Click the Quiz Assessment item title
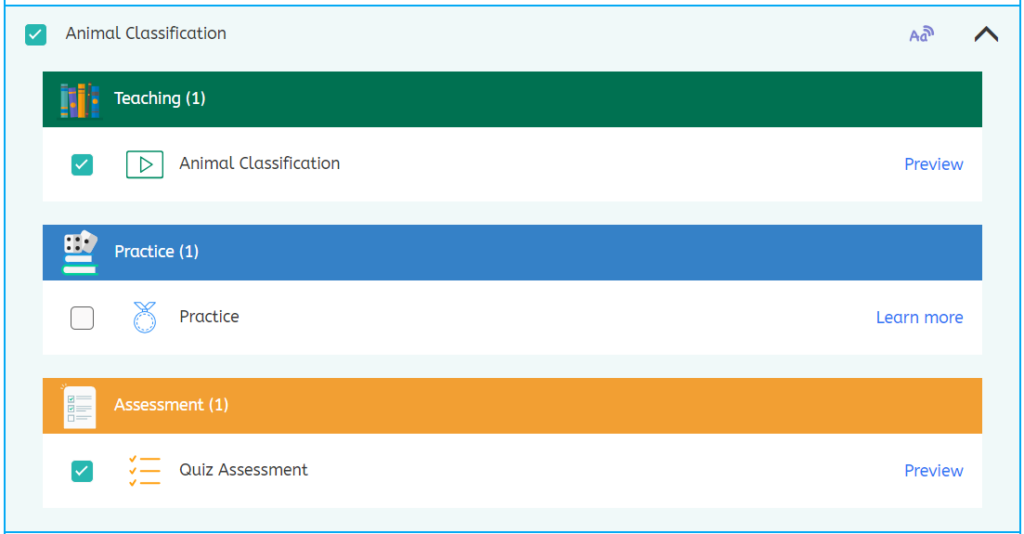 (x=243, y=470)
